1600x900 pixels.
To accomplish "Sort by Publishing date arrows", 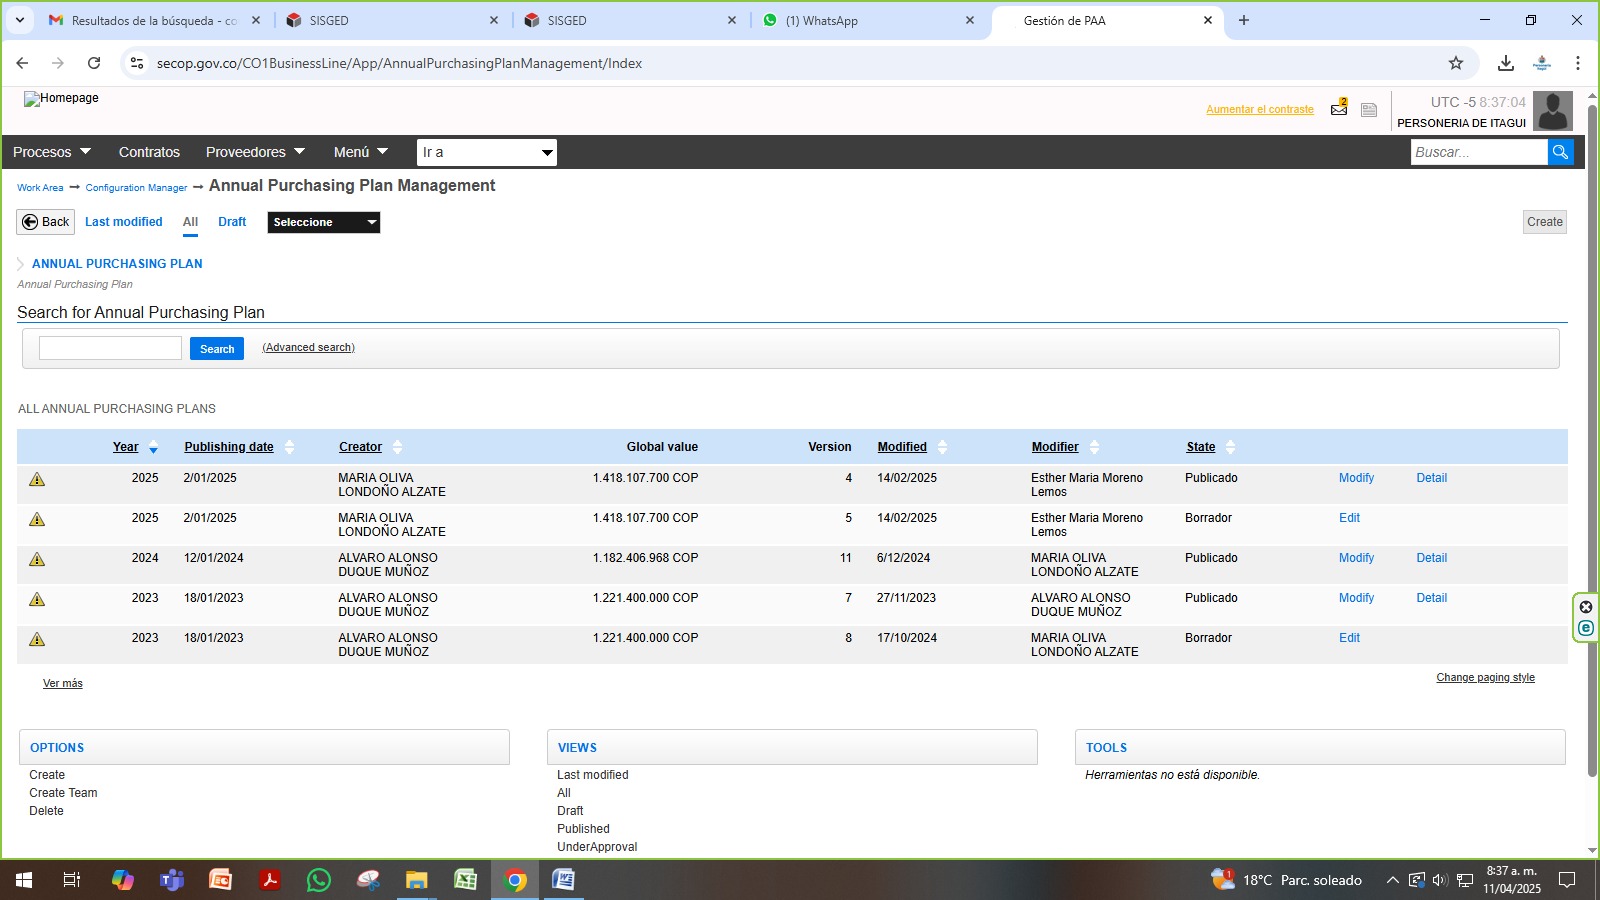I will (290, 447).
